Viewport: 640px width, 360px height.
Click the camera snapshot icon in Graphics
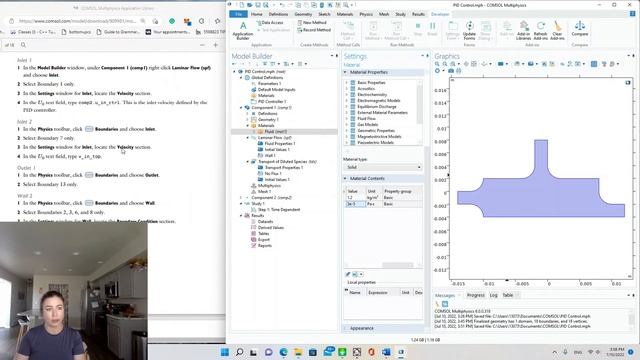point(451,71)
